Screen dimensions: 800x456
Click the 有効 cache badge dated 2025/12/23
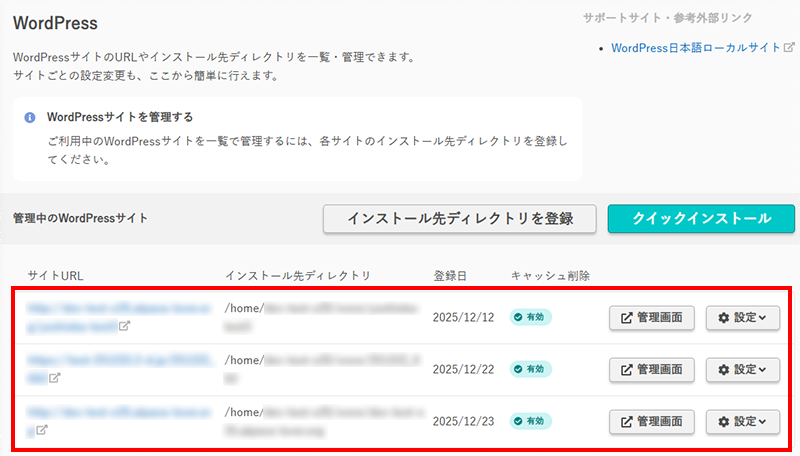(531, 421)
